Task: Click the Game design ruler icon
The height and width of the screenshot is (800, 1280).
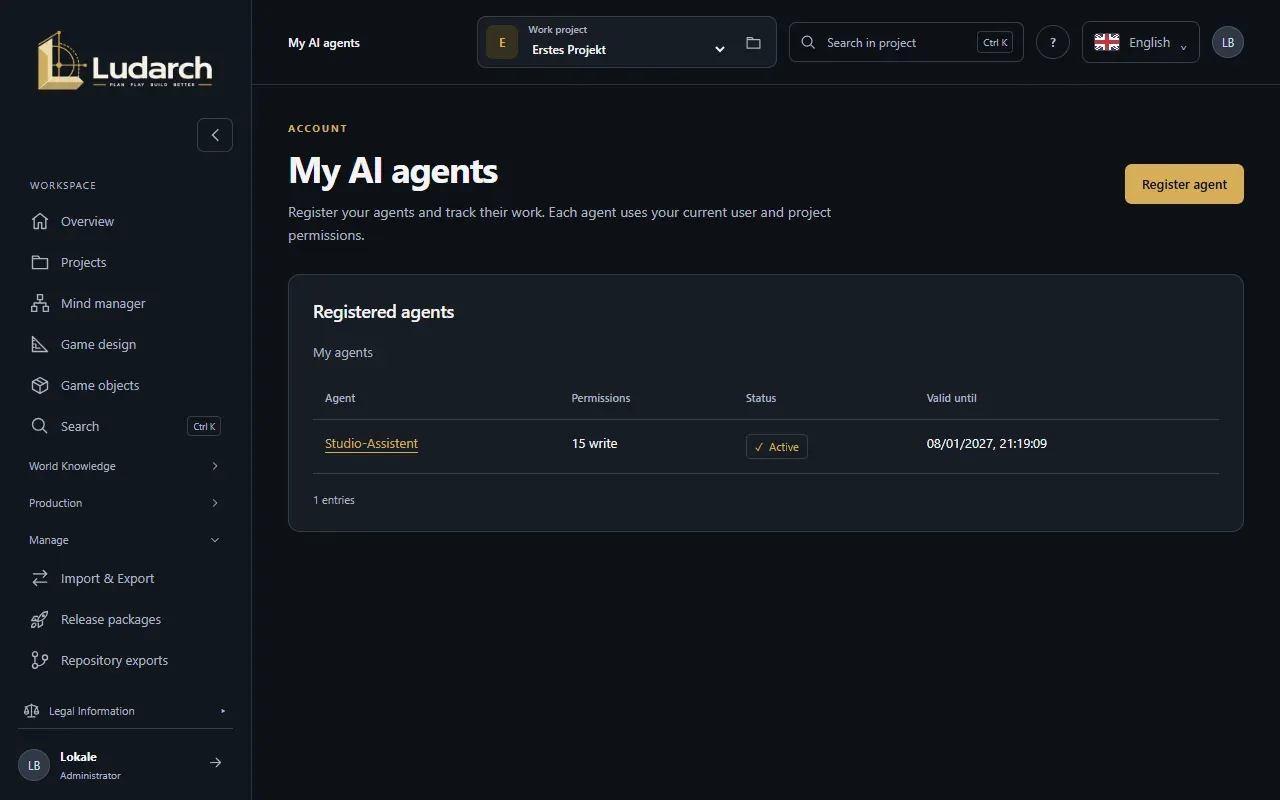Action: coord(40,344)
